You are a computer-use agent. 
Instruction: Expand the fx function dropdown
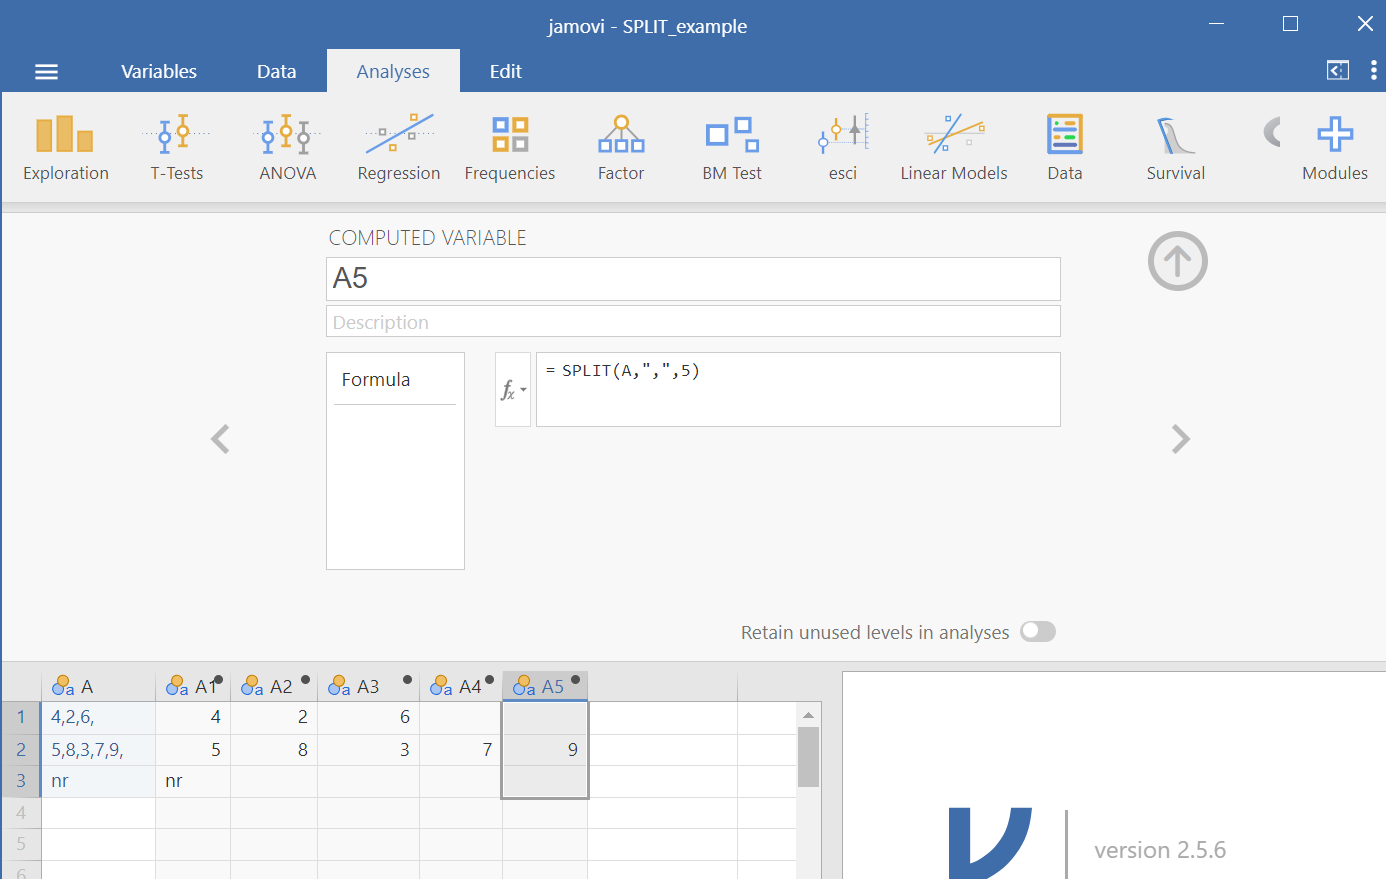(513, 390)
